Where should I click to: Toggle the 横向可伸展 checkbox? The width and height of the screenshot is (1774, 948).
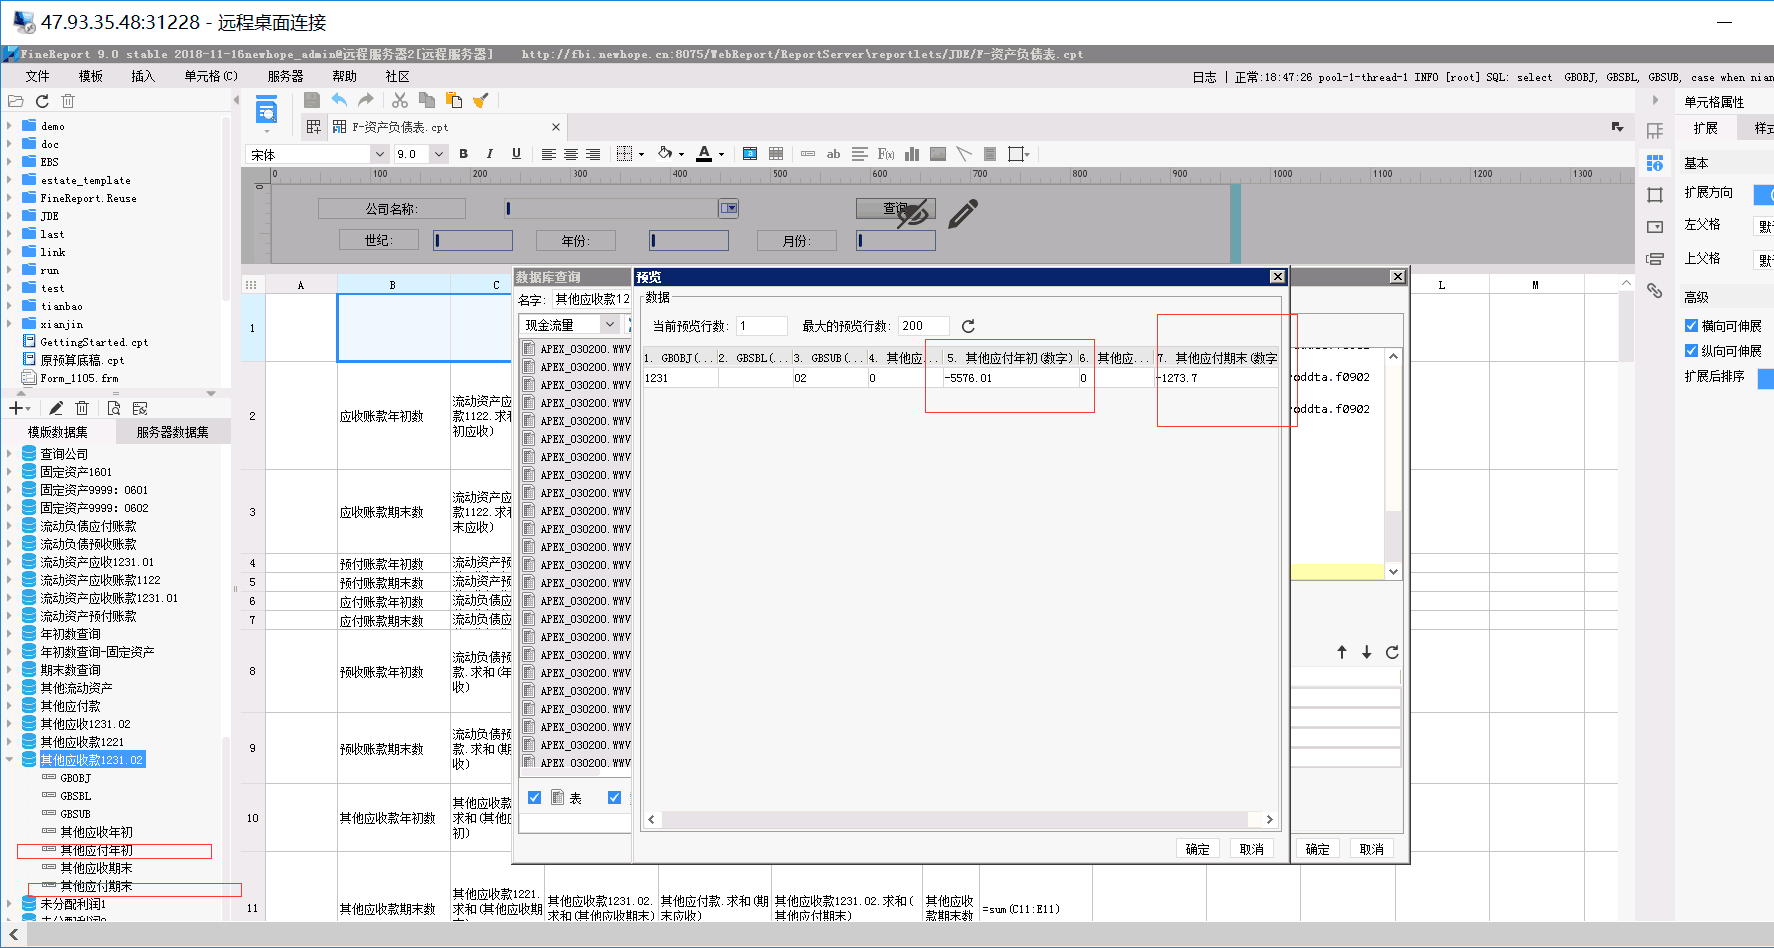1691,326
